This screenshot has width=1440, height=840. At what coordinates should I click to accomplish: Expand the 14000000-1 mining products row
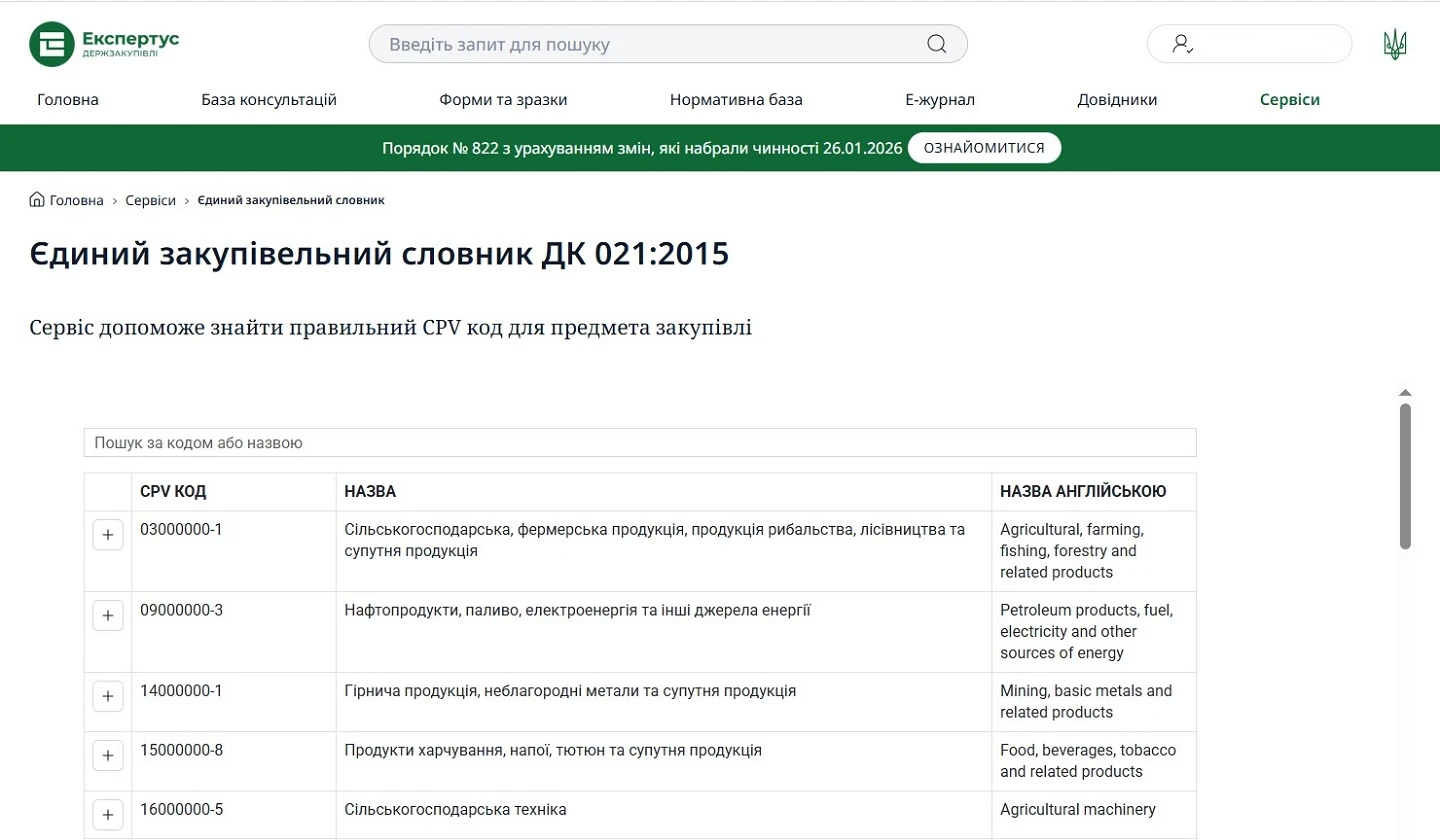pyautogui.click(x=107, y=695)
